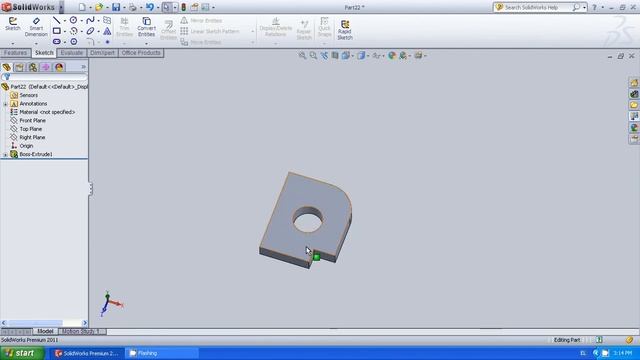Select Top Plane in feature tree
640x360 pixels.
pyautogui.click(x=31, y=129)
